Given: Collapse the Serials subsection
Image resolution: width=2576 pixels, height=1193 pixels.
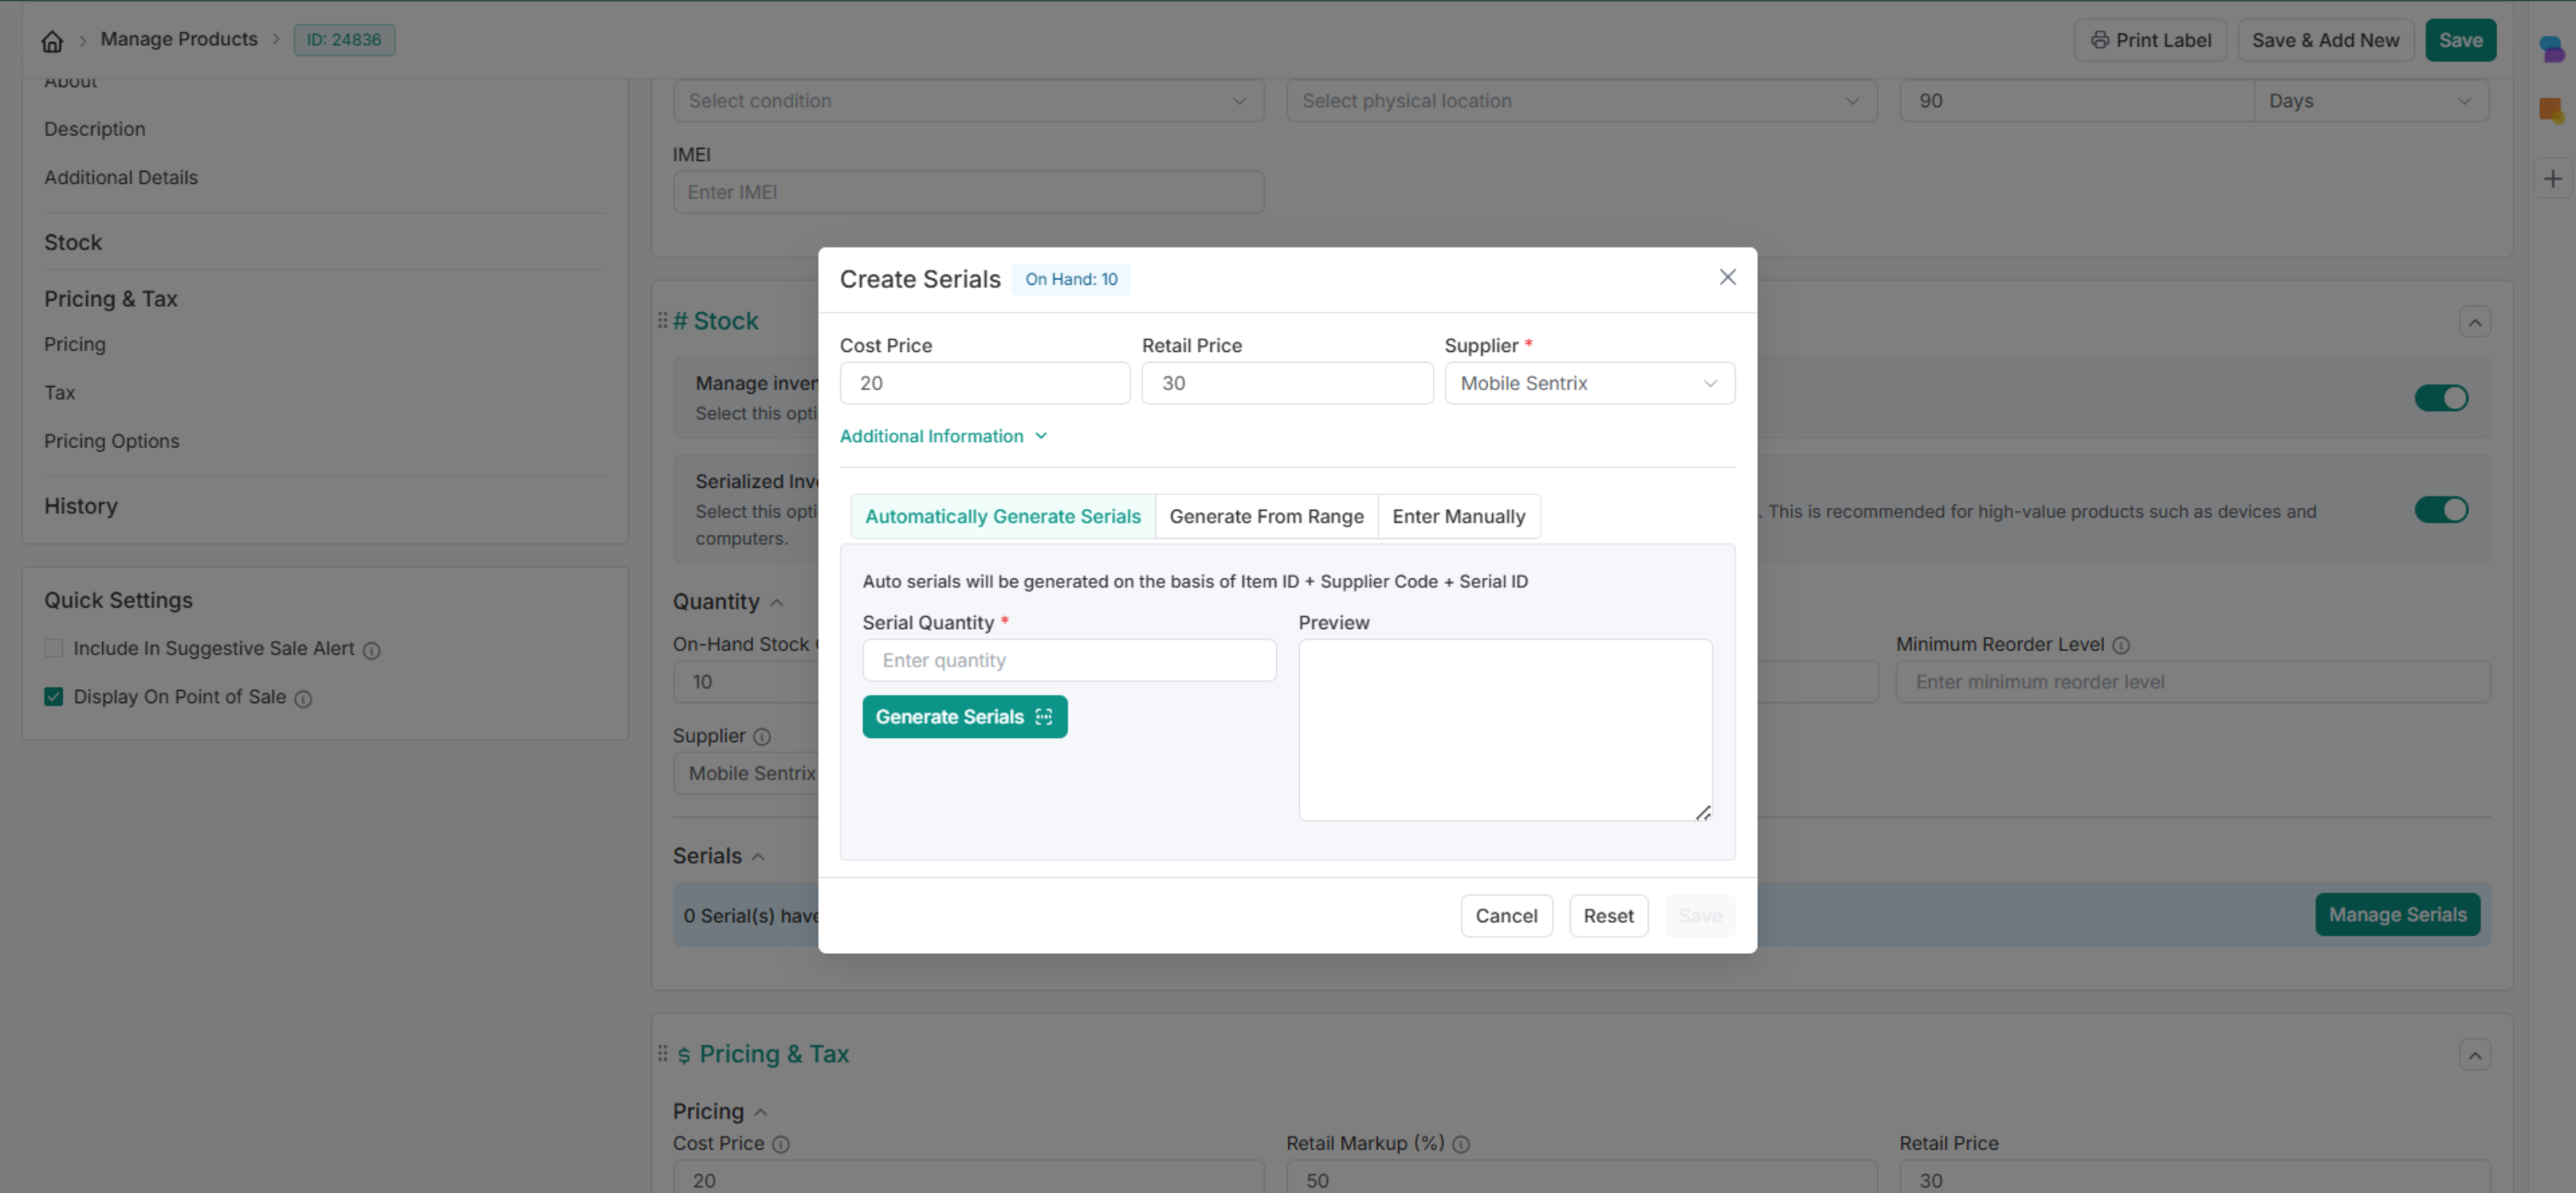Looking at the screenshot, I should pyautogui.click(x=758, y=857).
